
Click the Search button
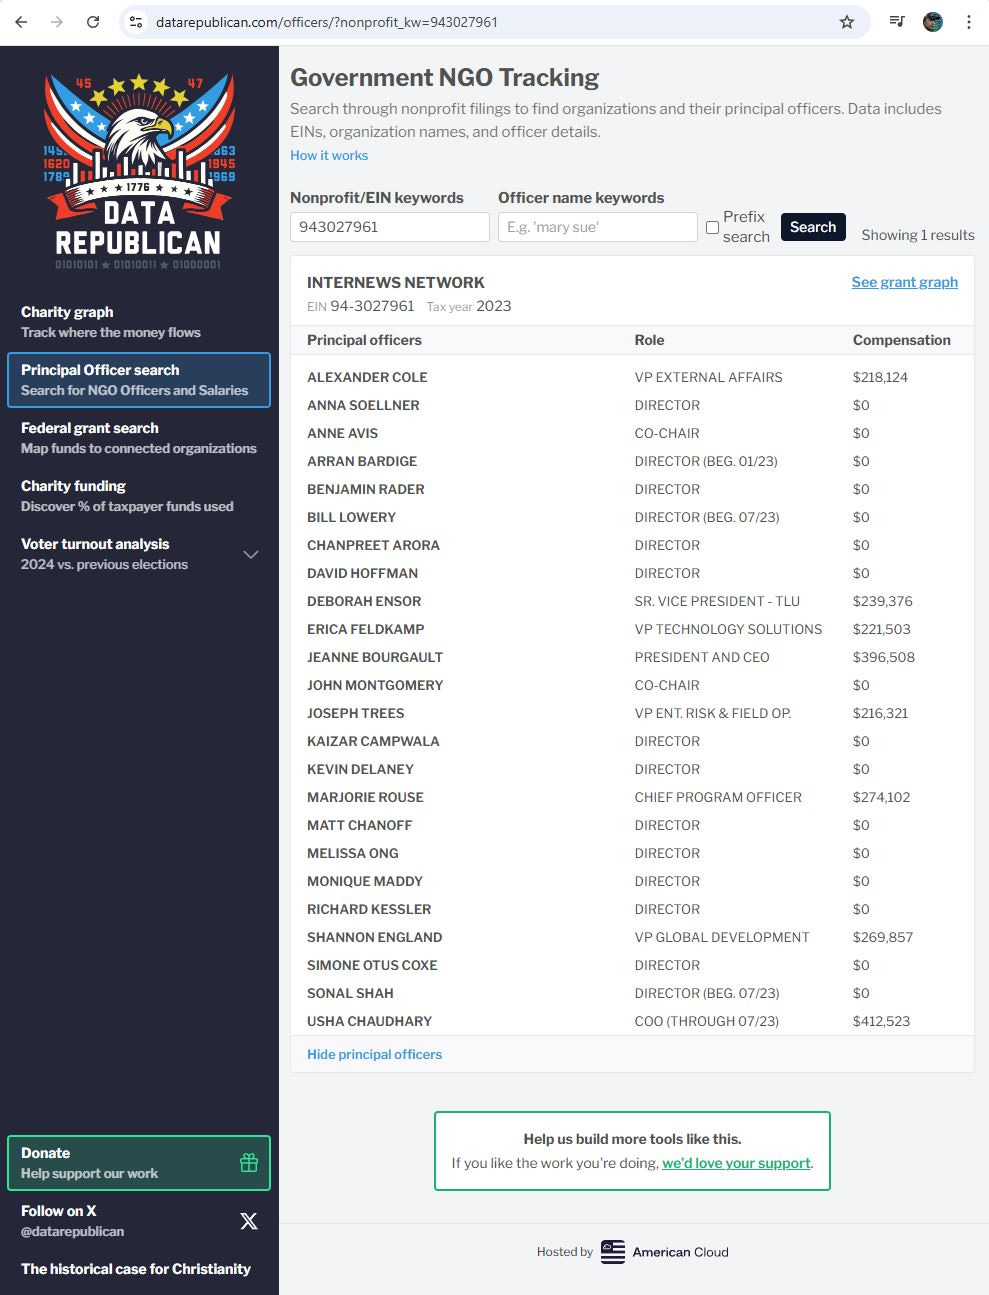pos(813,227)
